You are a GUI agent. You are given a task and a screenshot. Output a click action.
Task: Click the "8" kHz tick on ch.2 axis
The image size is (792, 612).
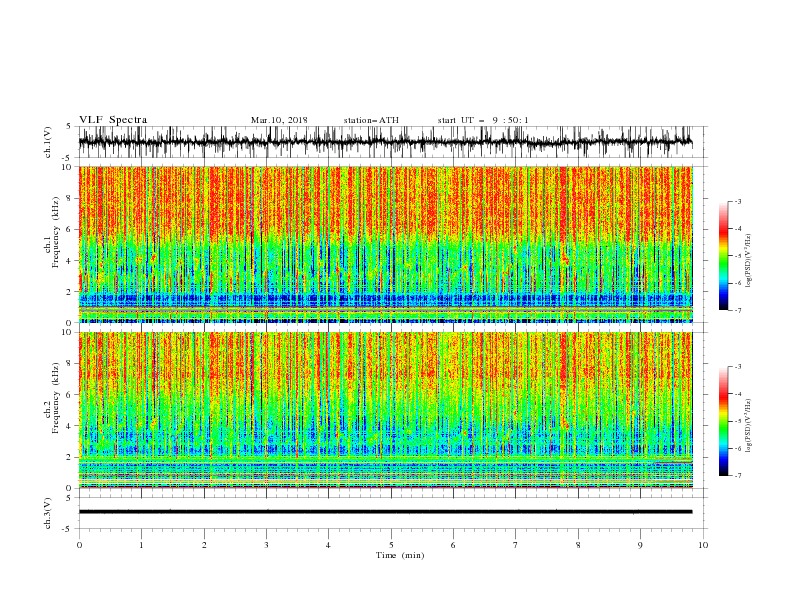click(x=71, y=364)
